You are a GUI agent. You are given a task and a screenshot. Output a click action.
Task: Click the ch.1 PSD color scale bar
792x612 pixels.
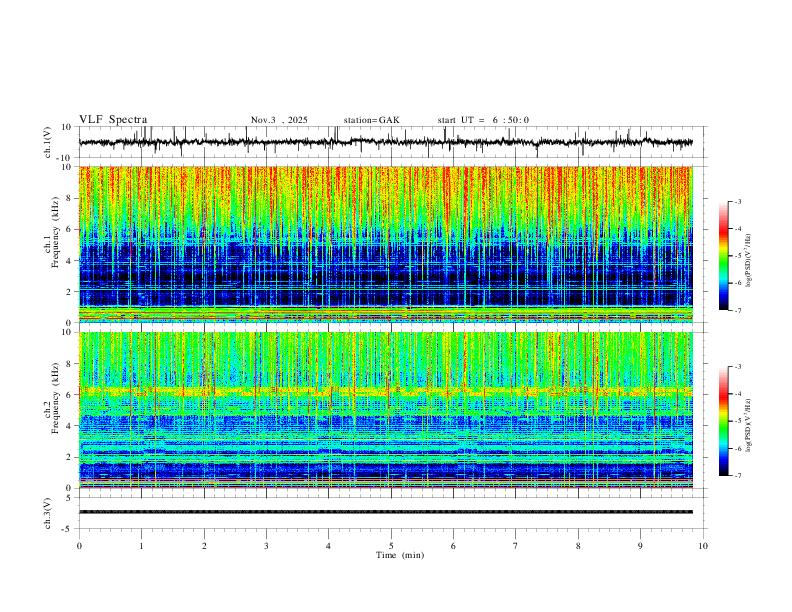(723, 256)
